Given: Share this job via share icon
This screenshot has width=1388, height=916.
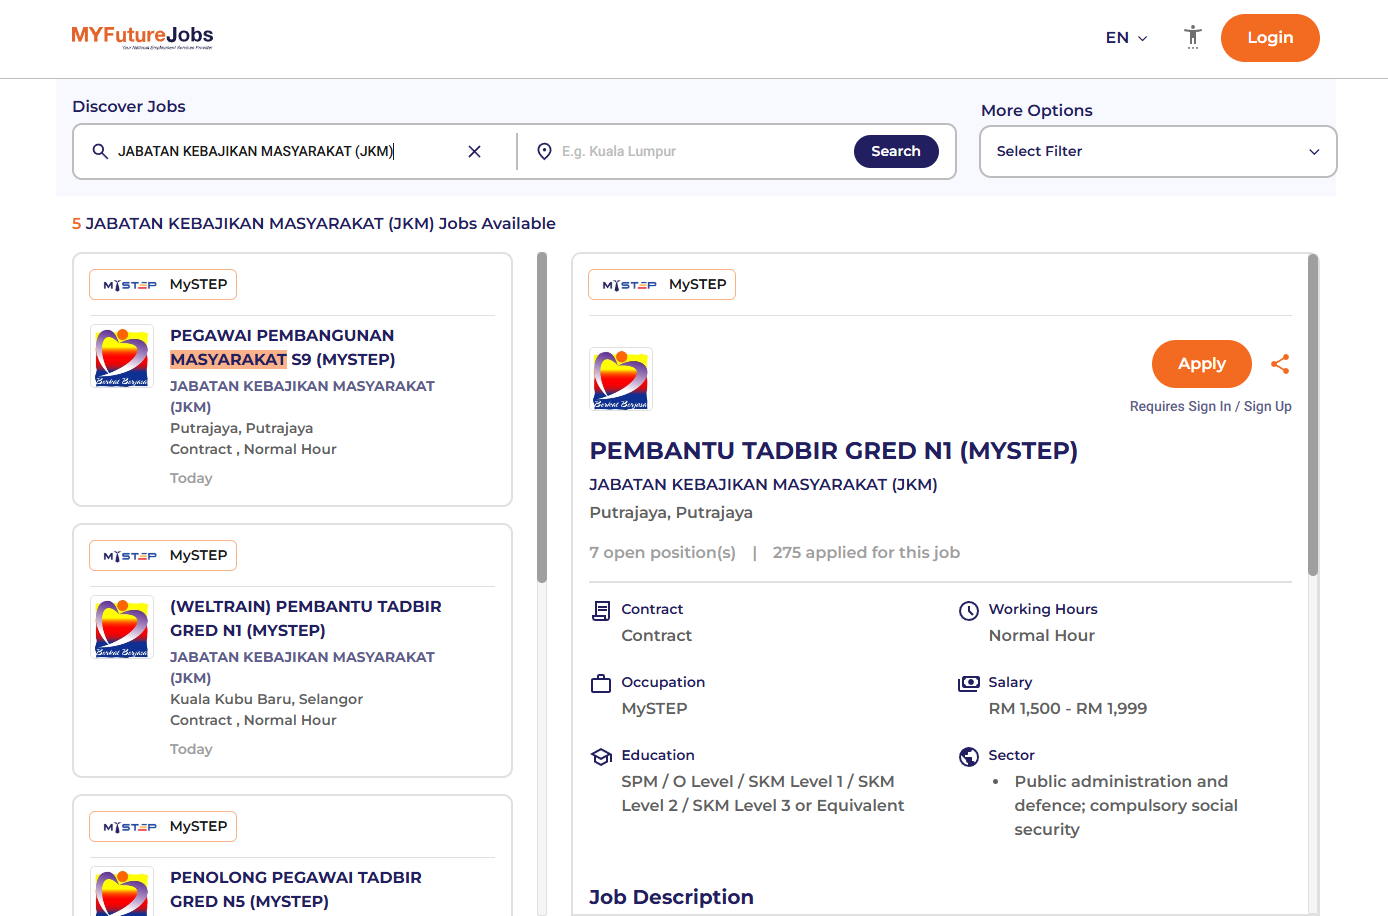Looking at the screenshot, I should (x=1280, y=364).
